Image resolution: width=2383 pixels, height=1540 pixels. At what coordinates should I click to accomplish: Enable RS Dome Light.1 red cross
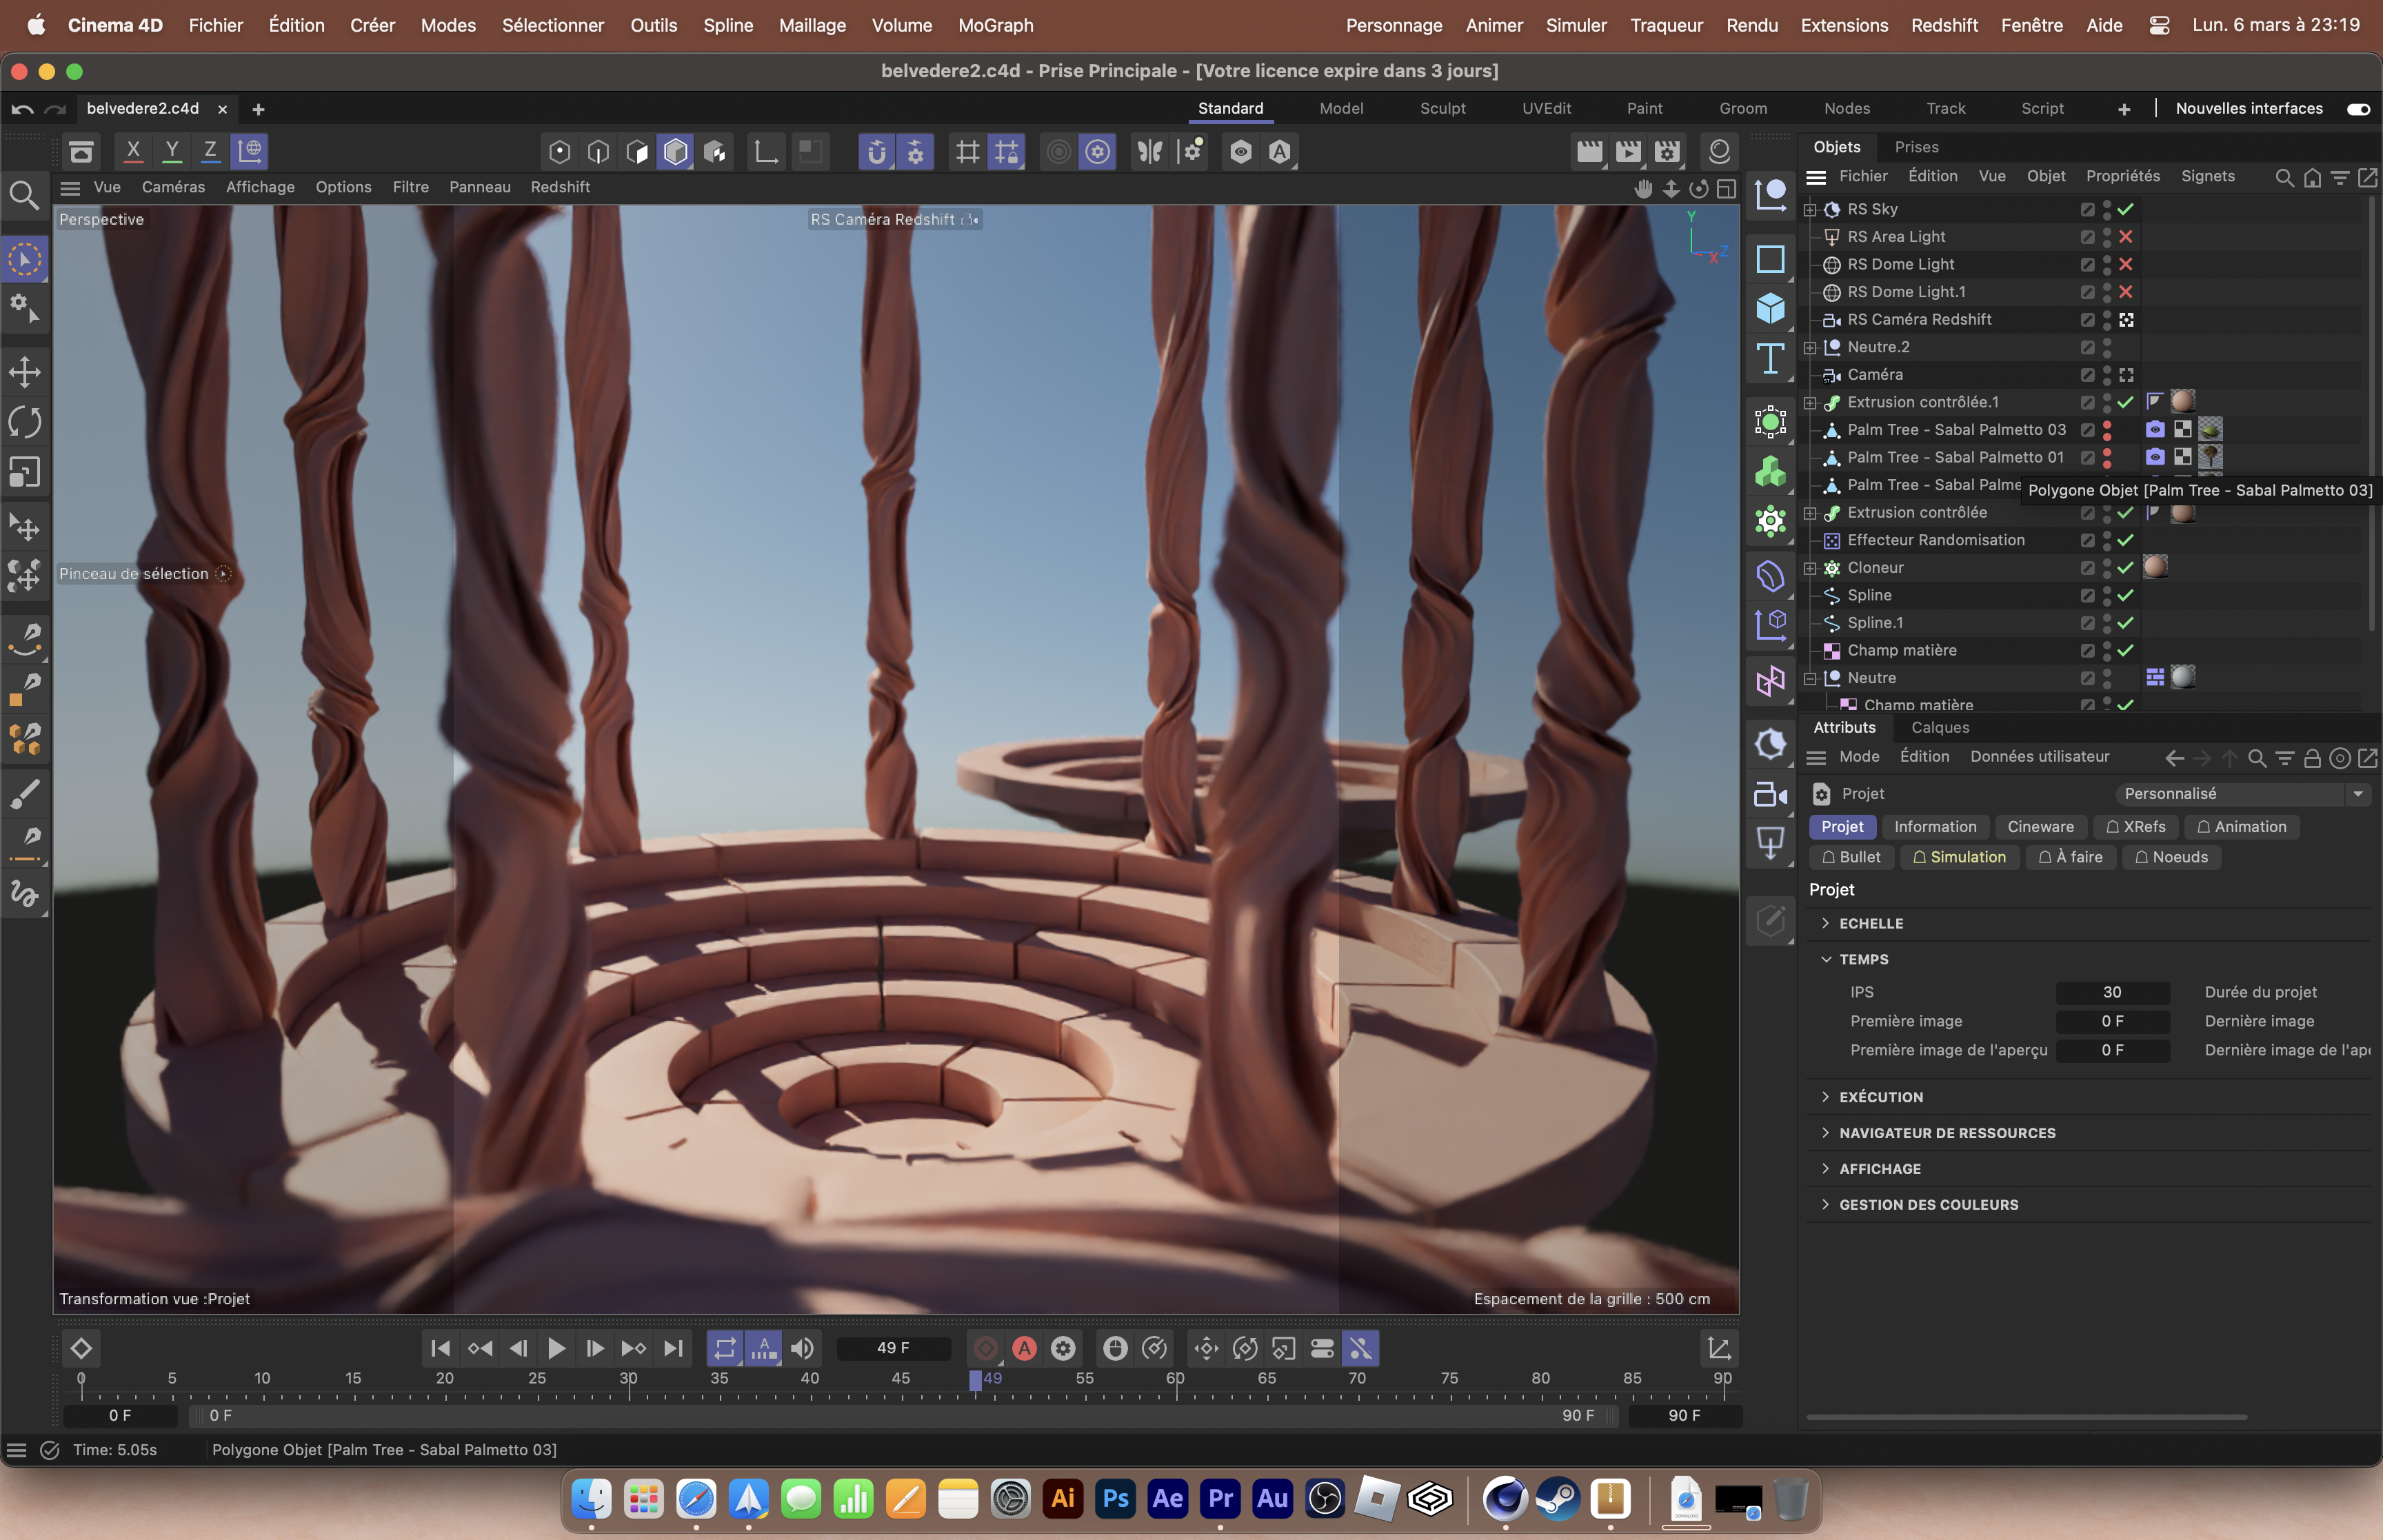pyautogui.click(x=2126, y=292)
